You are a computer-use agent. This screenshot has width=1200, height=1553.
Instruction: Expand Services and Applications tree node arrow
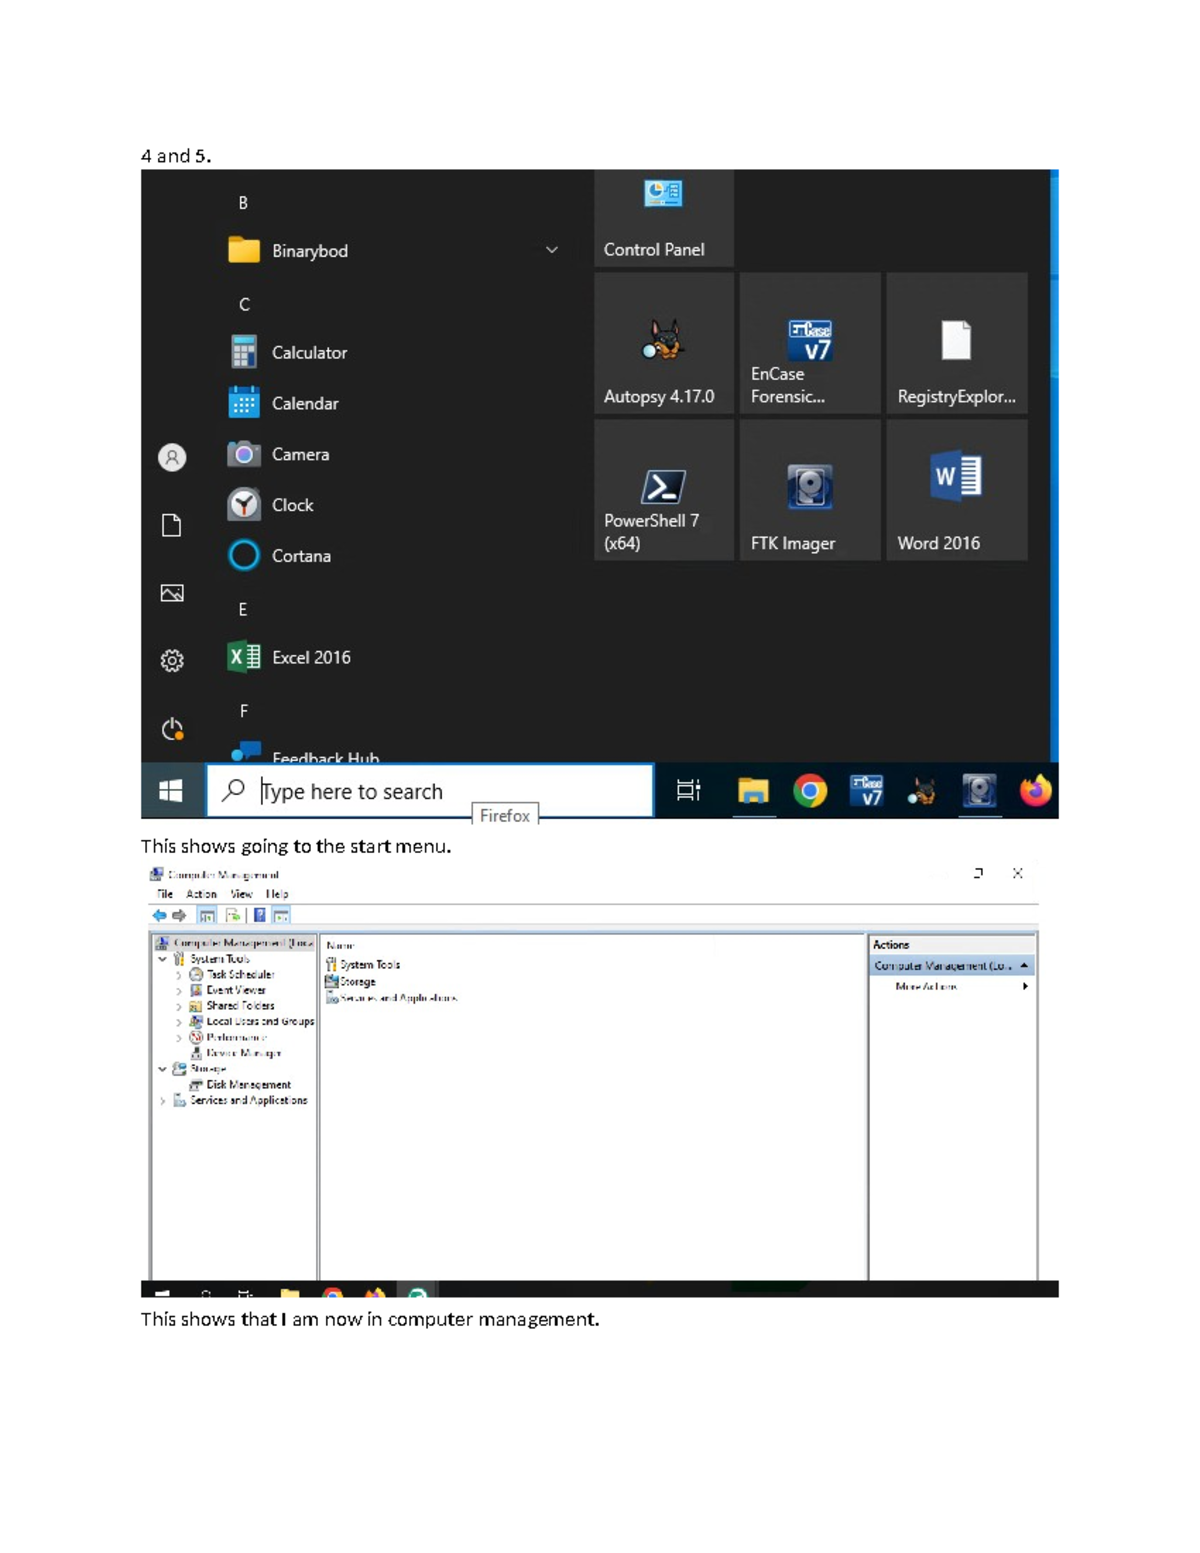point(163,1100)
